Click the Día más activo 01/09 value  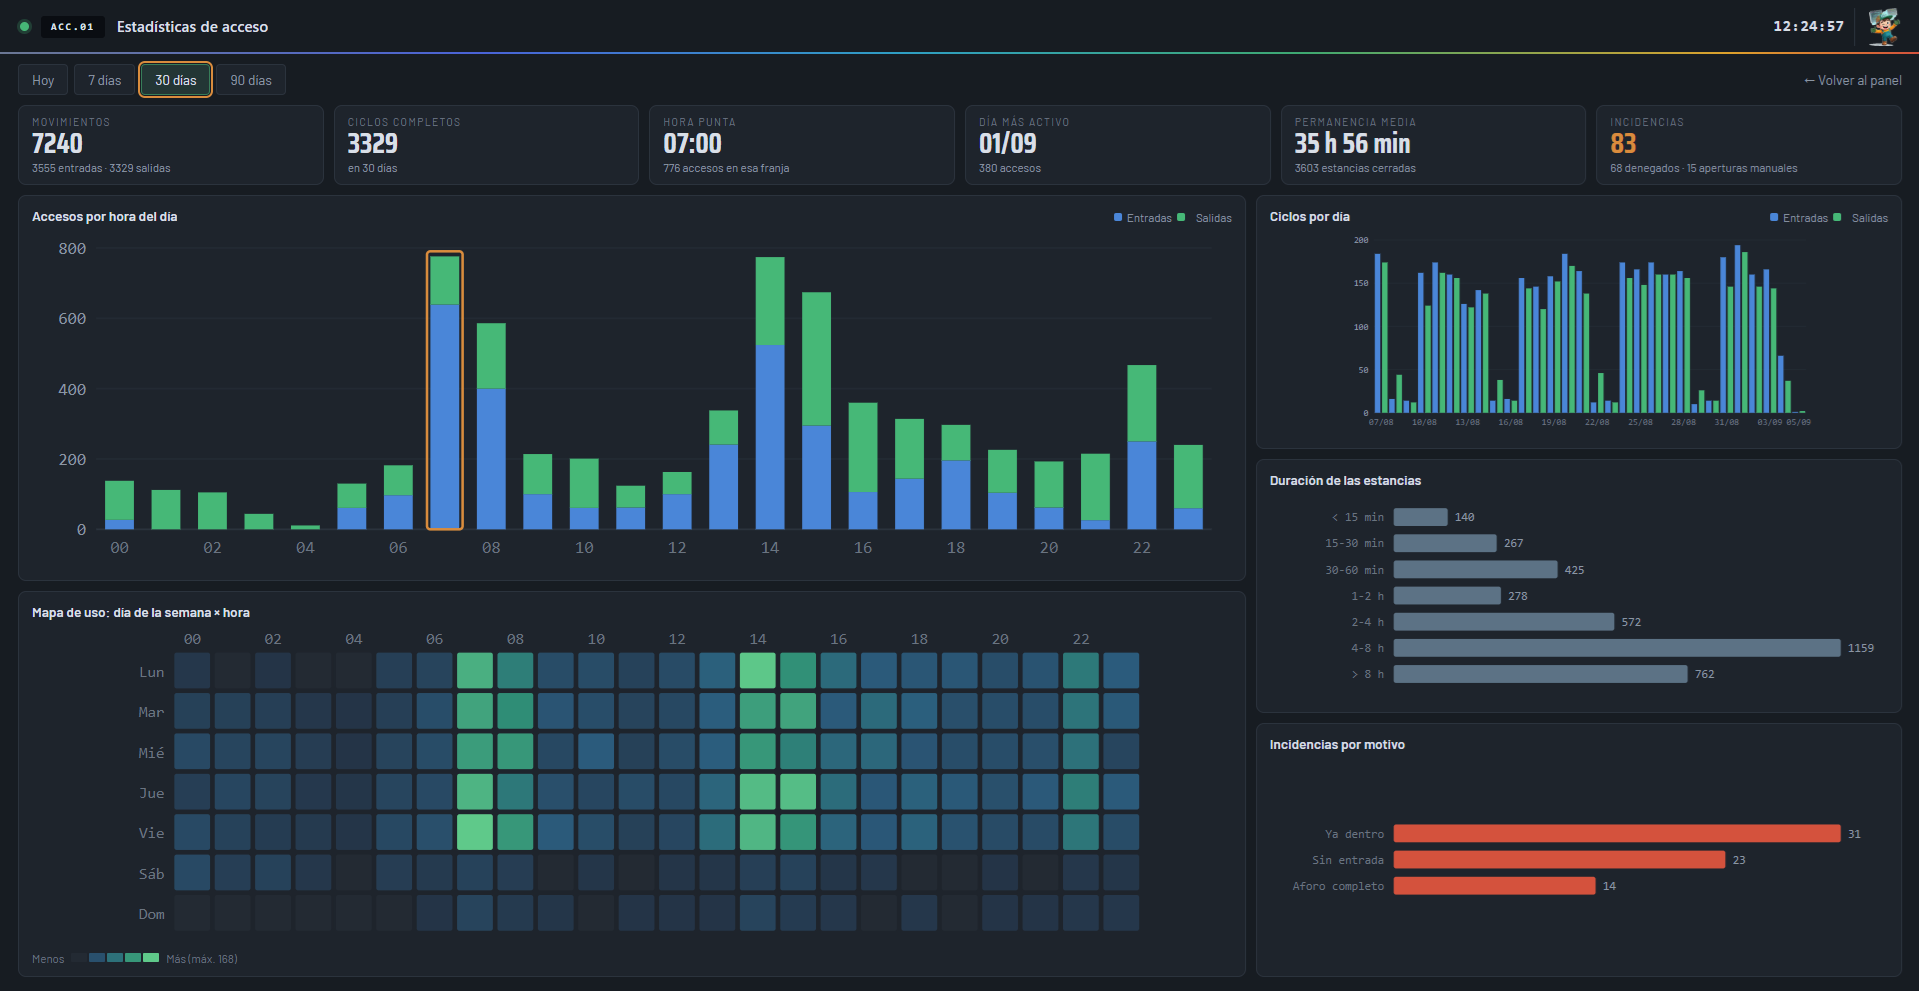tap(1007, 144)
